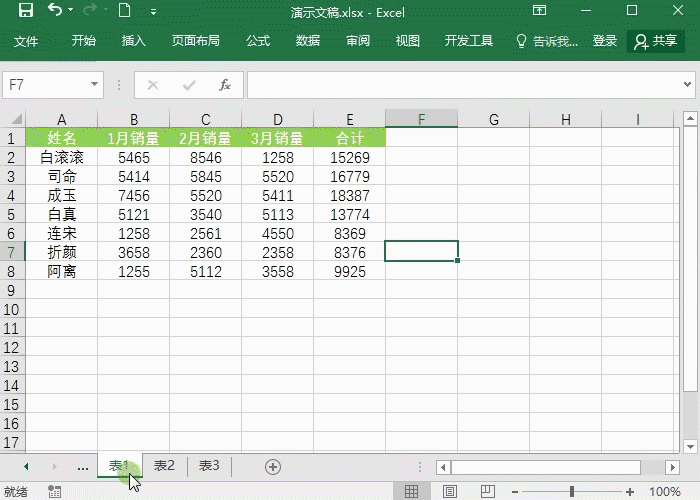Screen dimensions: 700x500
Task: Switch to sheet tab 表2
Action: (164, 466)
